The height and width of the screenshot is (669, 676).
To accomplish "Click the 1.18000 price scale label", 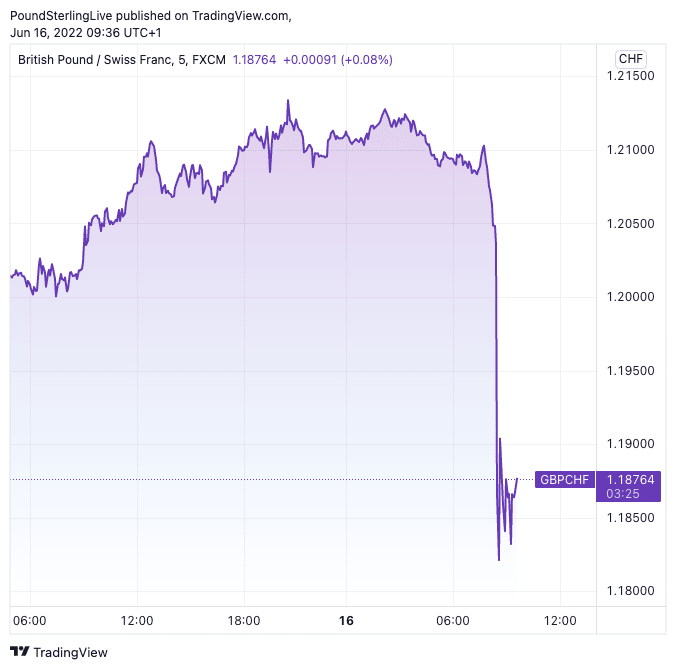I will pyautogui.click(x=631, y=592).
